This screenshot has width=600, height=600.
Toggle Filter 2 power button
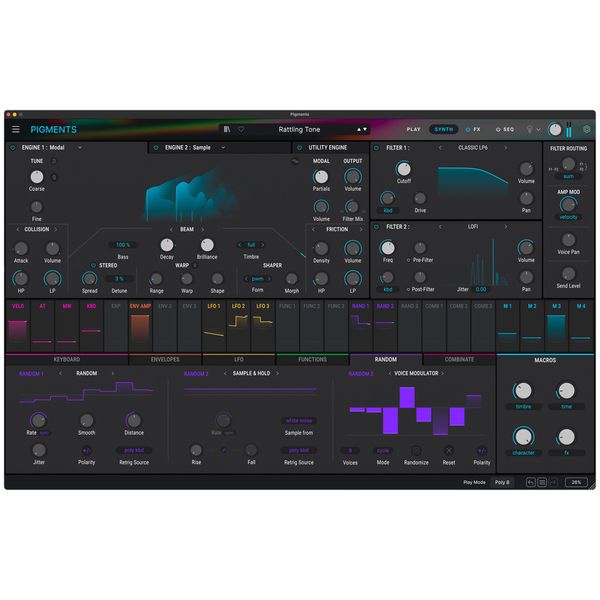pyautogui.click(x=376, y=227)
